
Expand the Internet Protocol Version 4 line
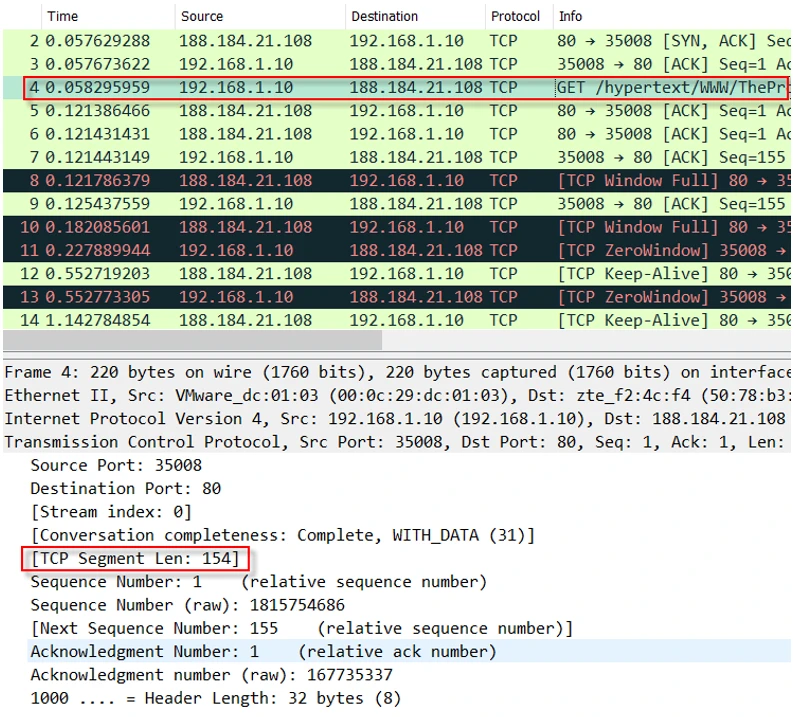point(300,418)
